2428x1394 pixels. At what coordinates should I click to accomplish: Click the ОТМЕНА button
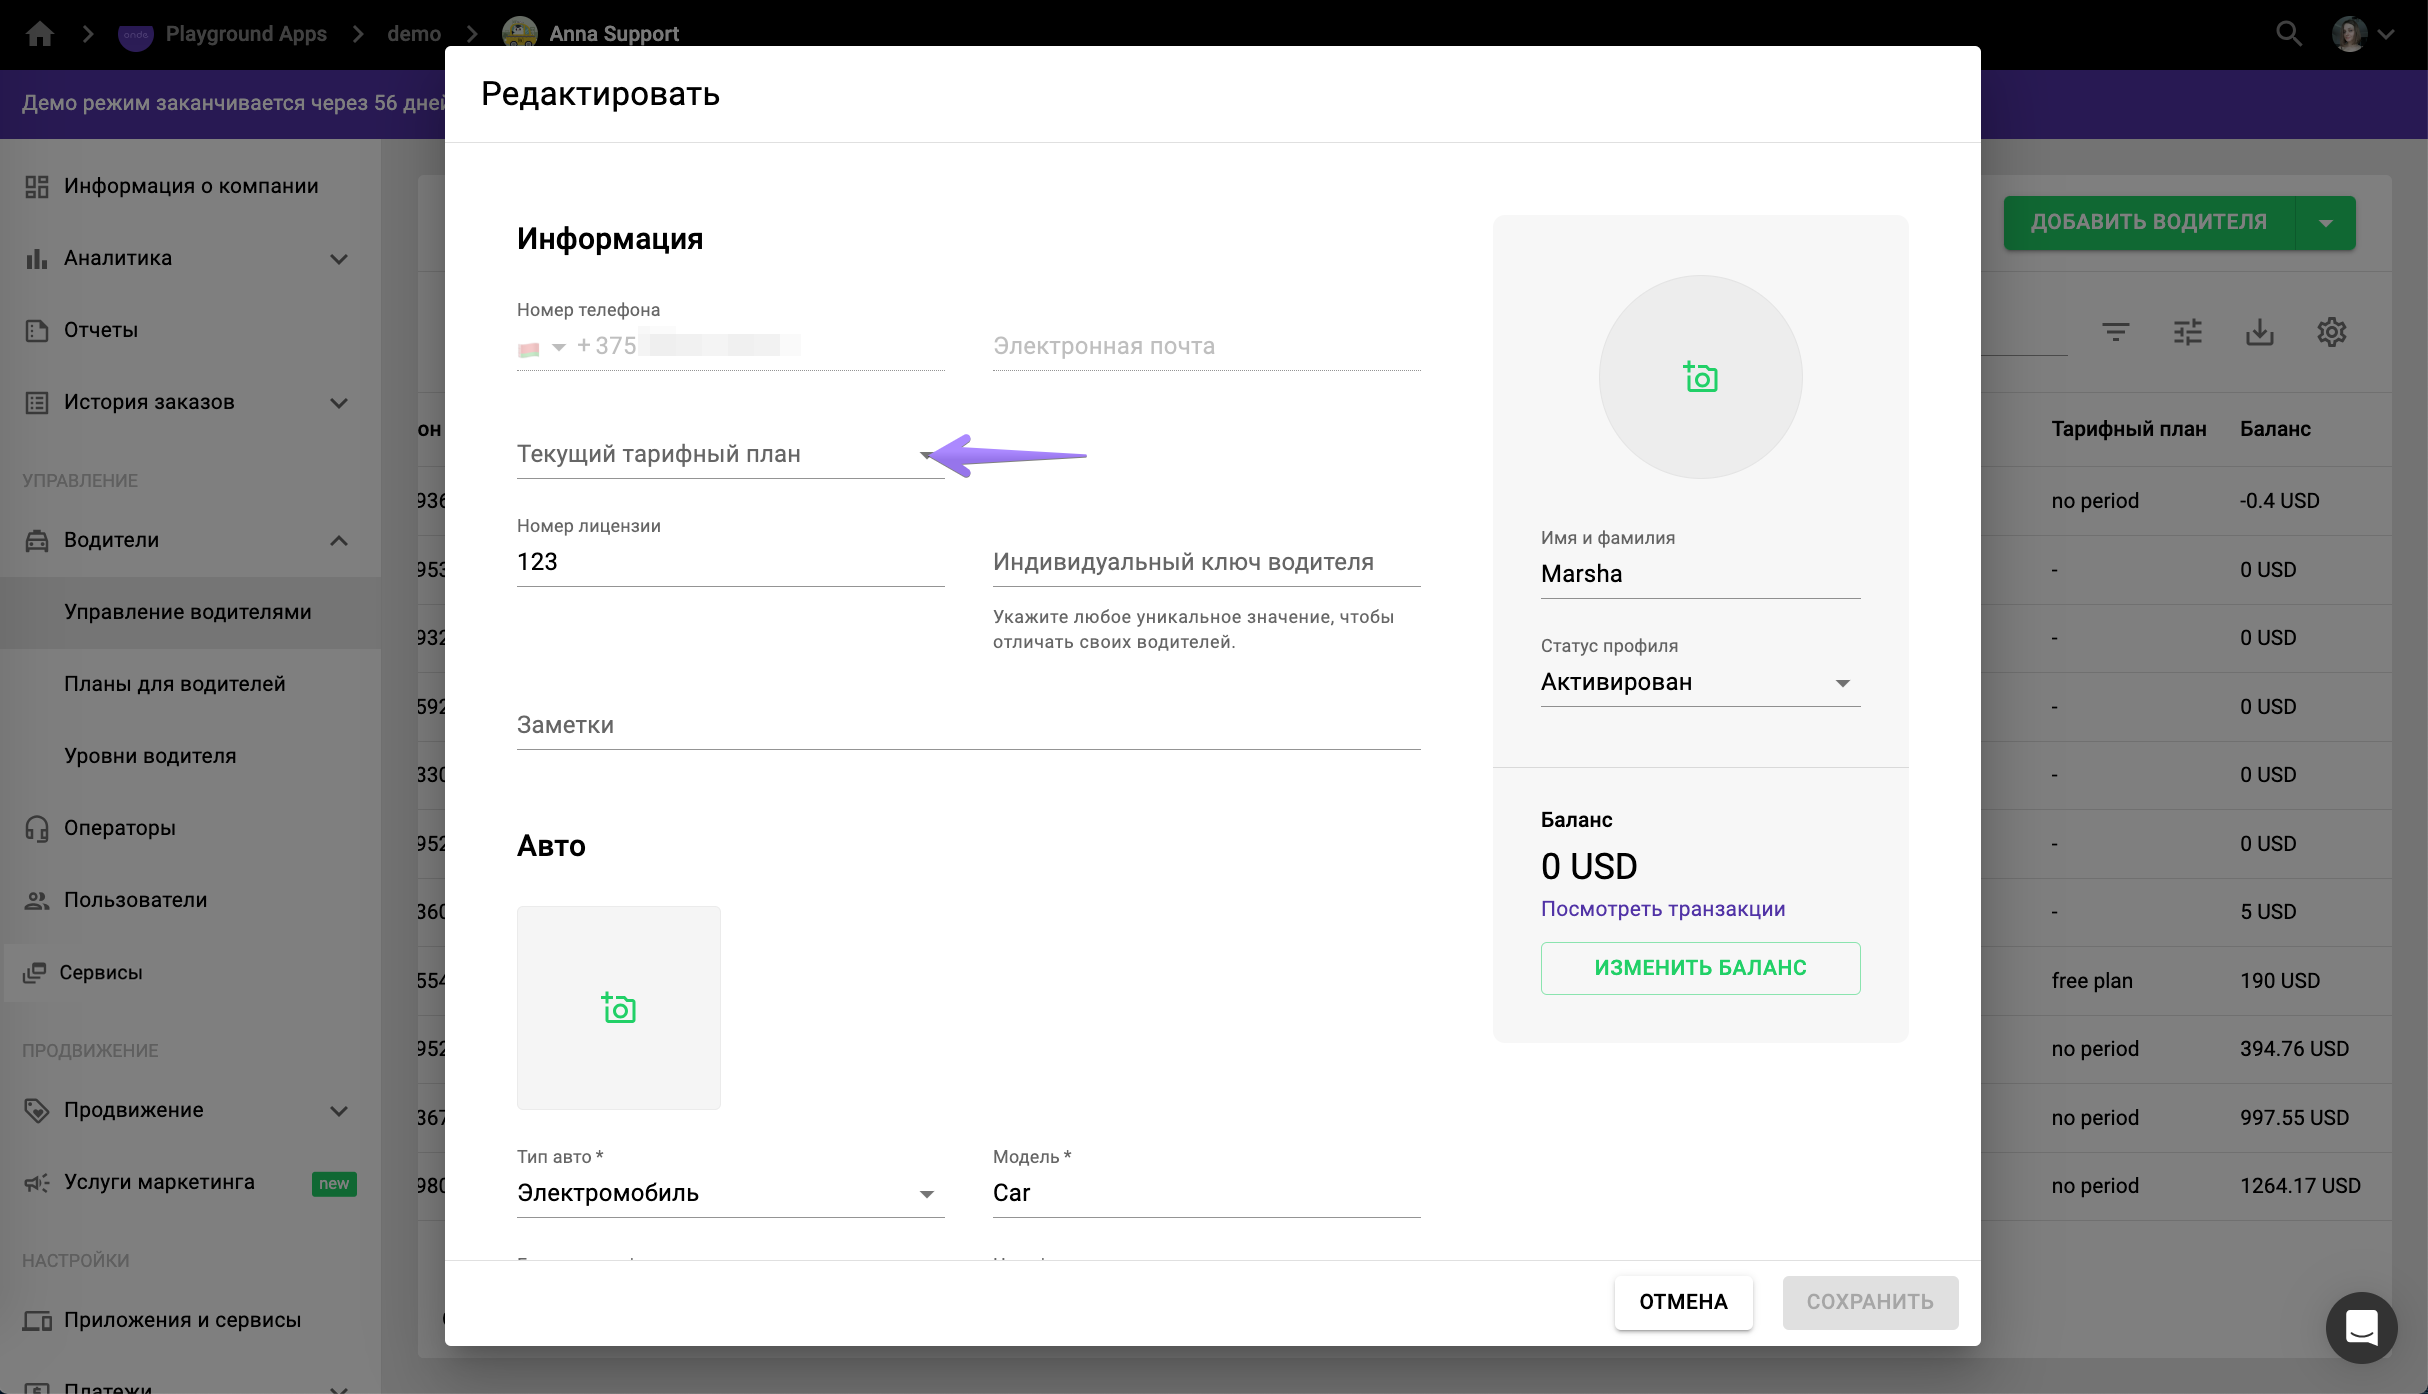click(x=1683, y=1302)
